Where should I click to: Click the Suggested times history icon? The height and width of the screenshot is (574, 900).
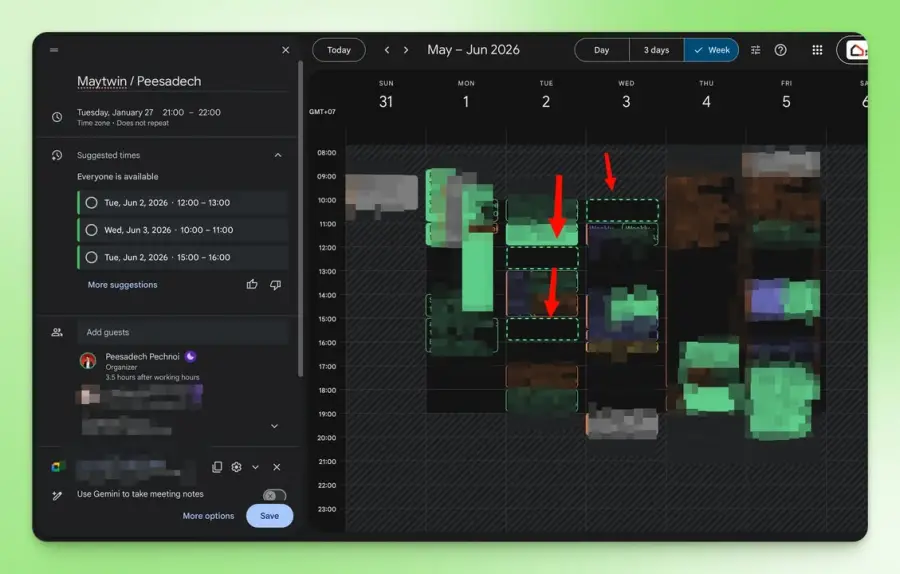(57, 155)
